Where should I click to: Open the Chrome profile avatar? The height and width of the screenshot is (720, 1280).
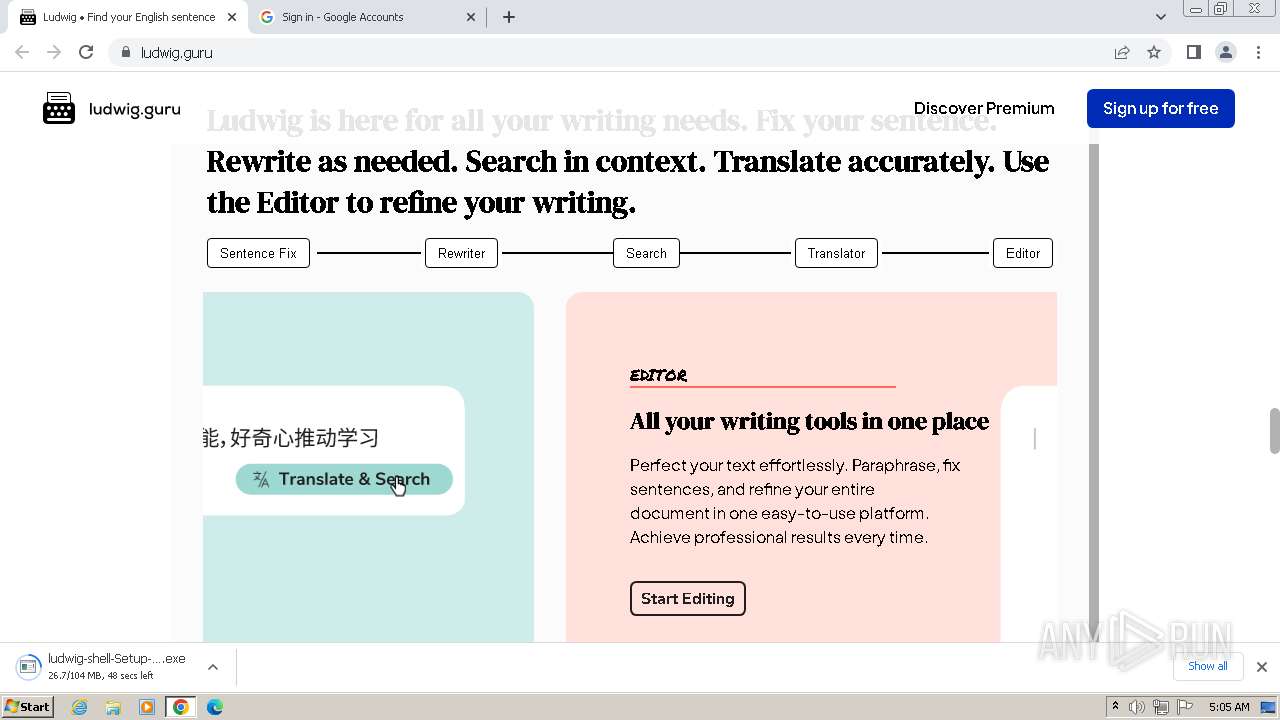1225,52
